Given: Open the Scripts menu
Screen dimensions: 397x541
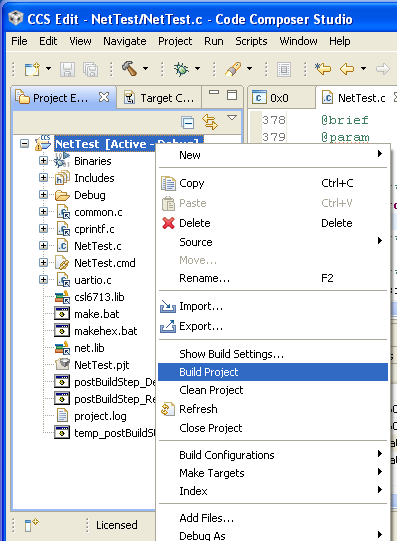Looking at the screenshot, I should pos(251,41).
